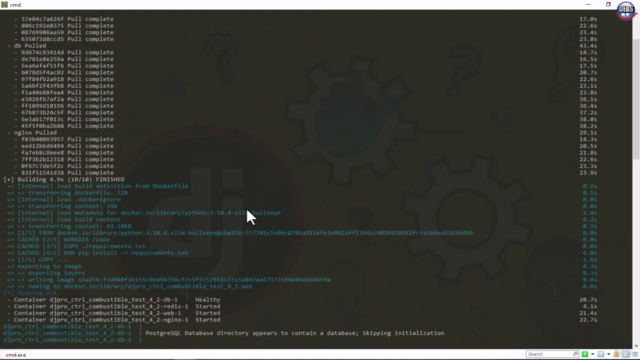Click the nginx-1 container line
The width and height of the screenshot is (640, 360).
pyautogui.click(x=113, y=320)
